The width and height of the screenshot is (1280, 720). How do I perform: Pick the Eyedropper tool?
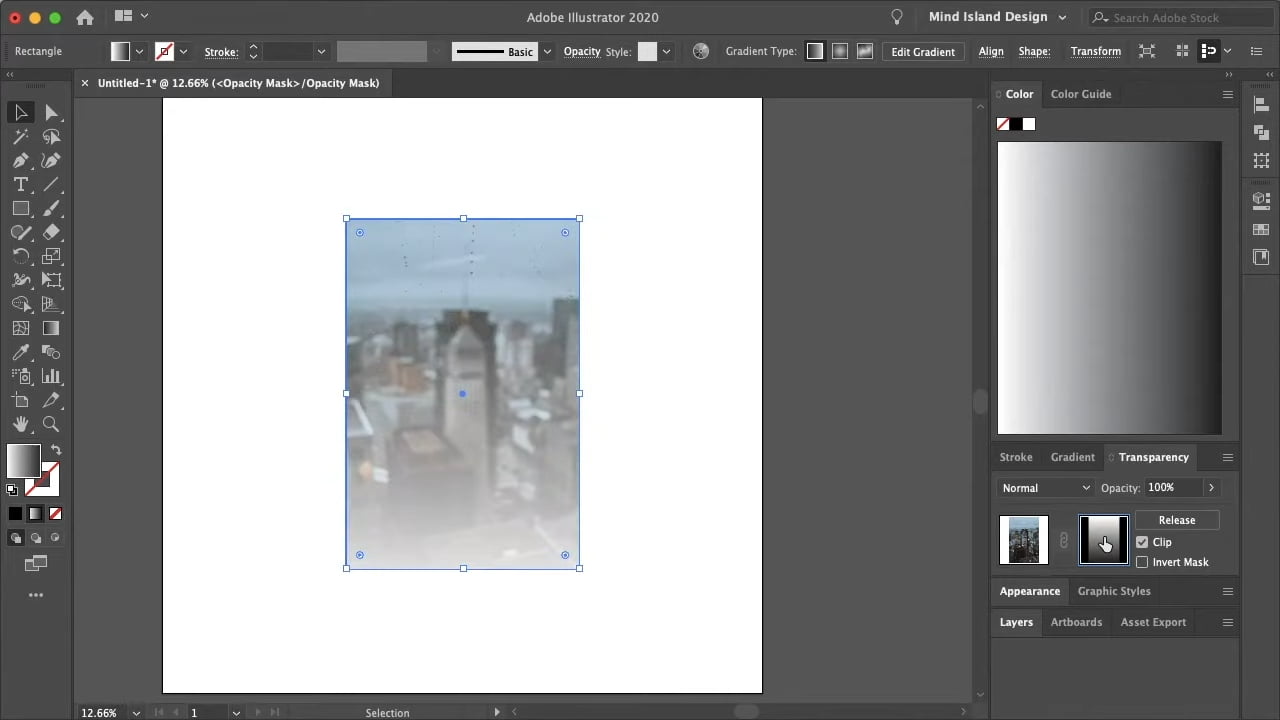click(x=20, y=352)
